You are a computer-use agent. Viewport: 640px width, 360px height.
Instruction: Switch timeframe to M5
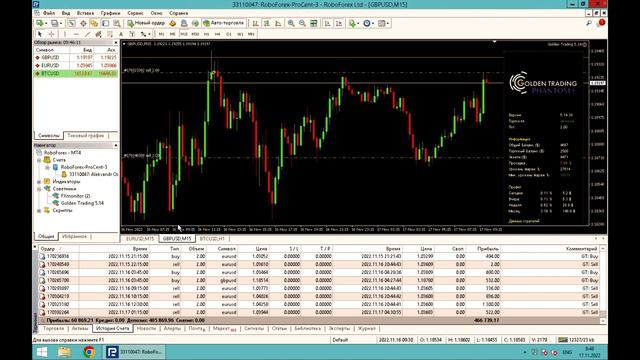tap(172, 34)
